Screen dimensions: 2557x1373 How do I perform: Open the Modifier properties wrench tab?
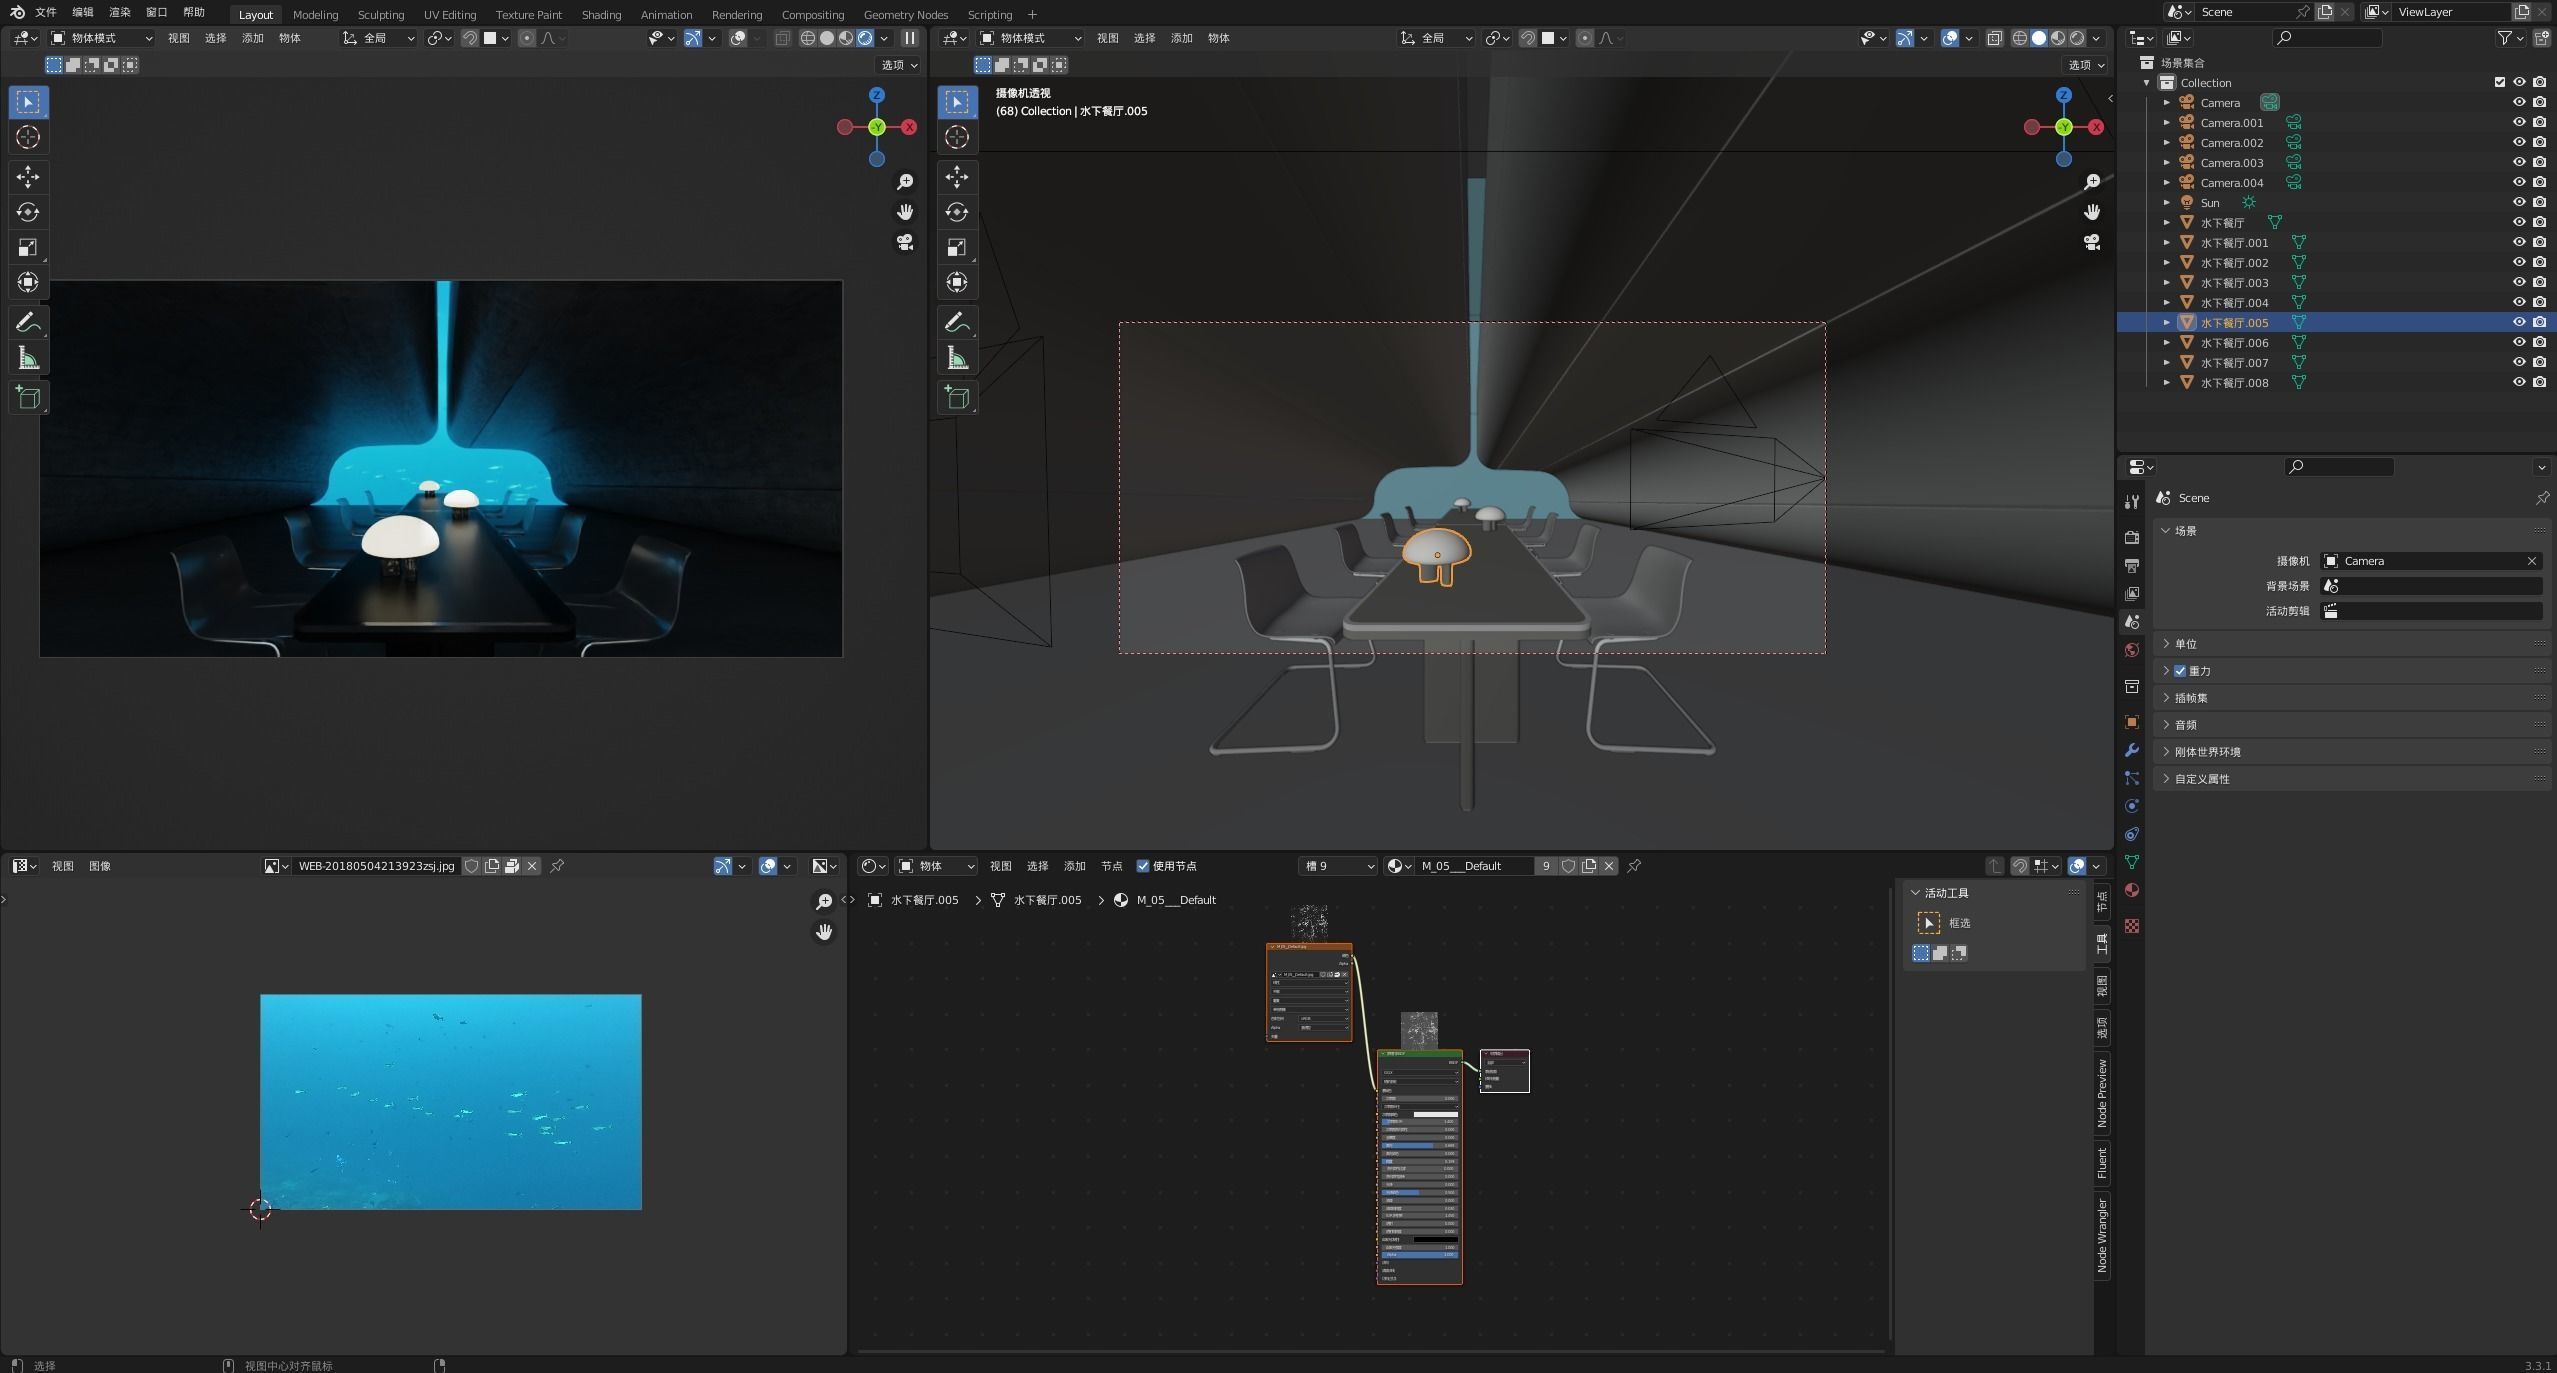coord(2131,750)
